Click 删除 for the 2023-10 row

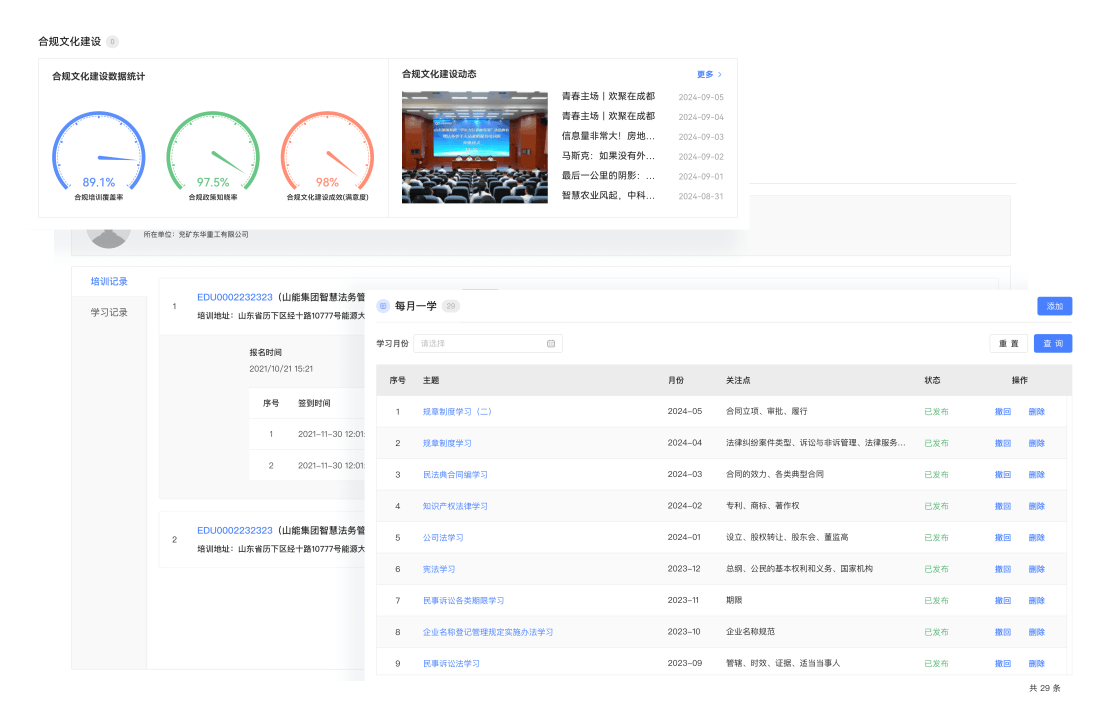point(1036,633)
